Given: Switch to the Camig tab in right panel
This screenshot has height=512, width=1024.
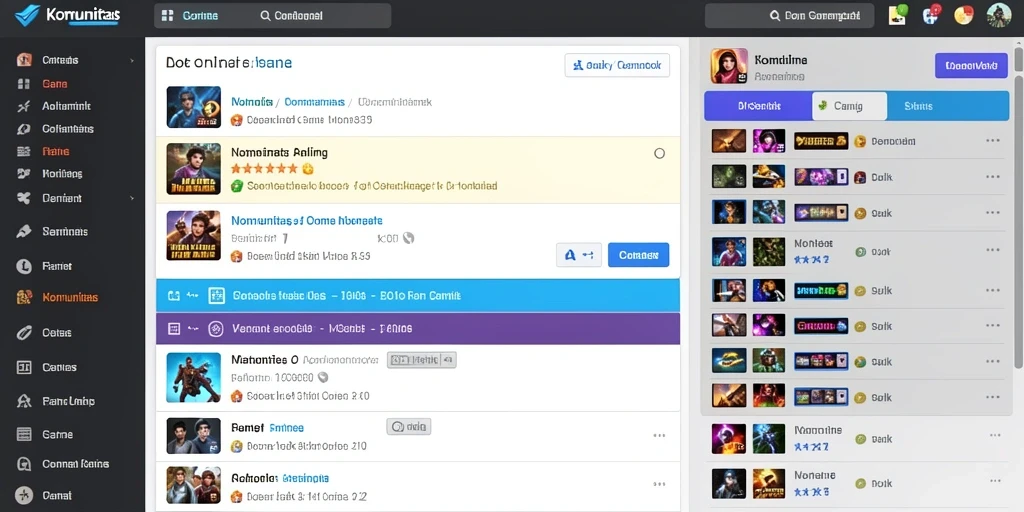Looking at the screenshot, I should coord(849,106).
